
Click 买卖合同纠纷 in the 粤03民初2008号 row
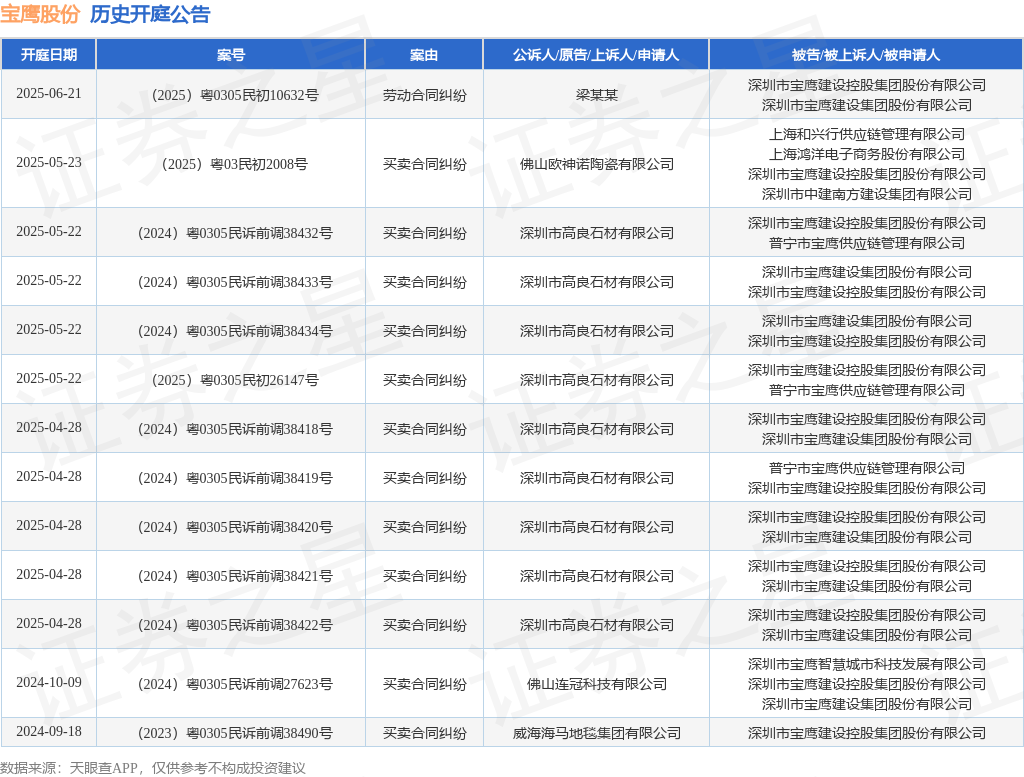point(424,164)
